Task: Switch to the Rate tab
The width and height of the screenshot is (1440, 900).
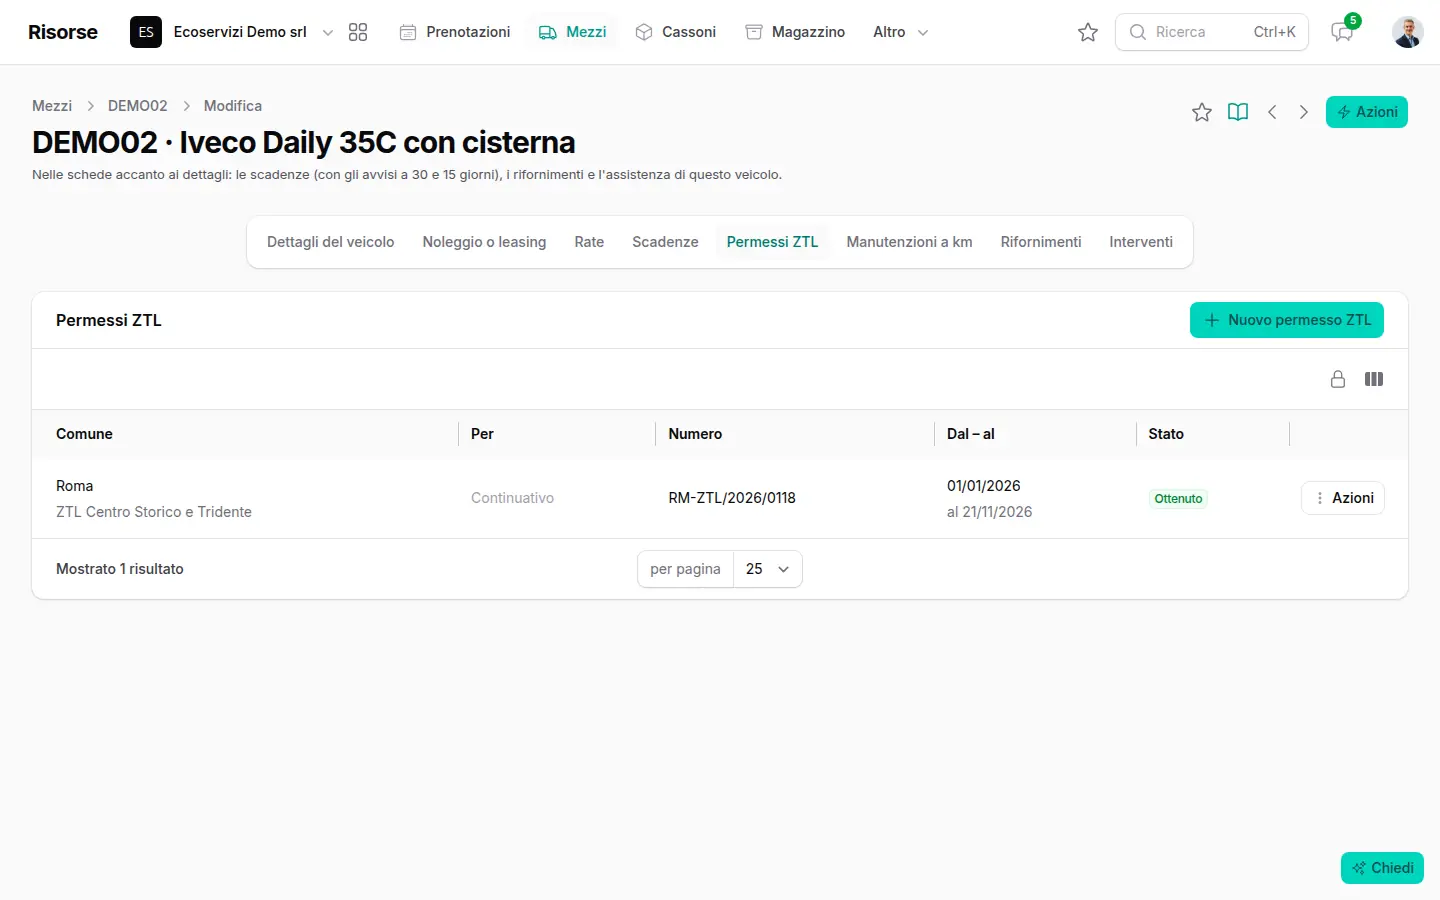Action: (589, 242)
